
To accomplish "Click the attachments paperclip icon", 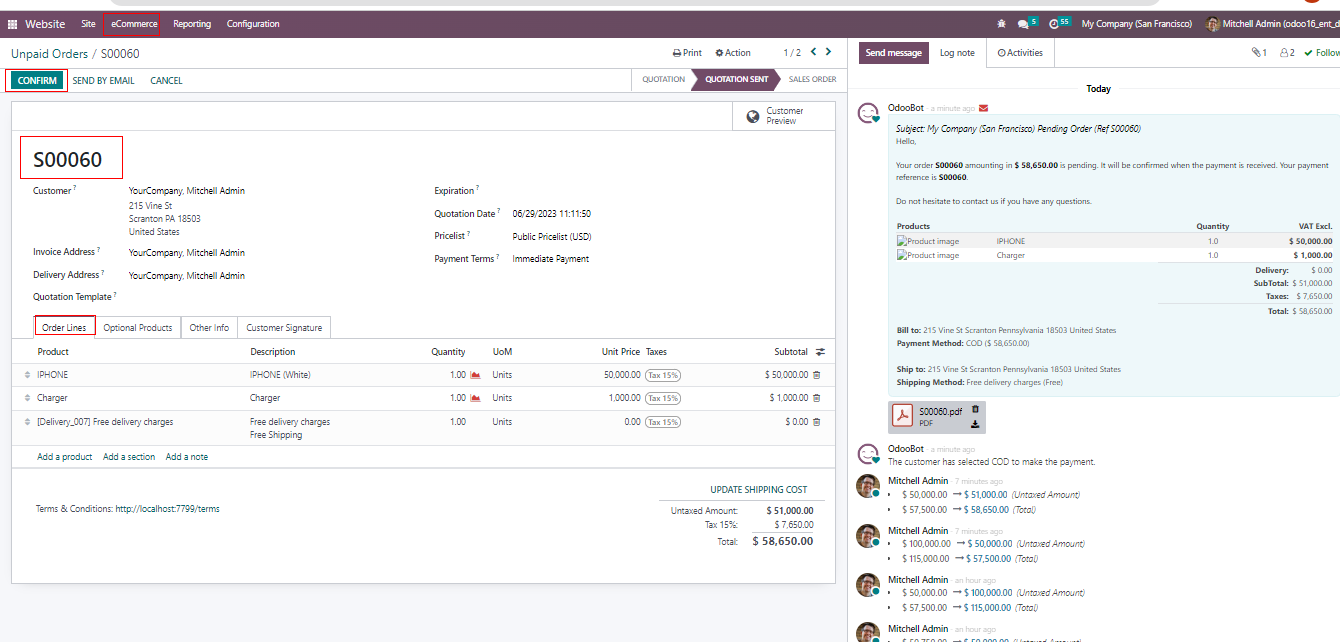I will [x=1258, y=53].
